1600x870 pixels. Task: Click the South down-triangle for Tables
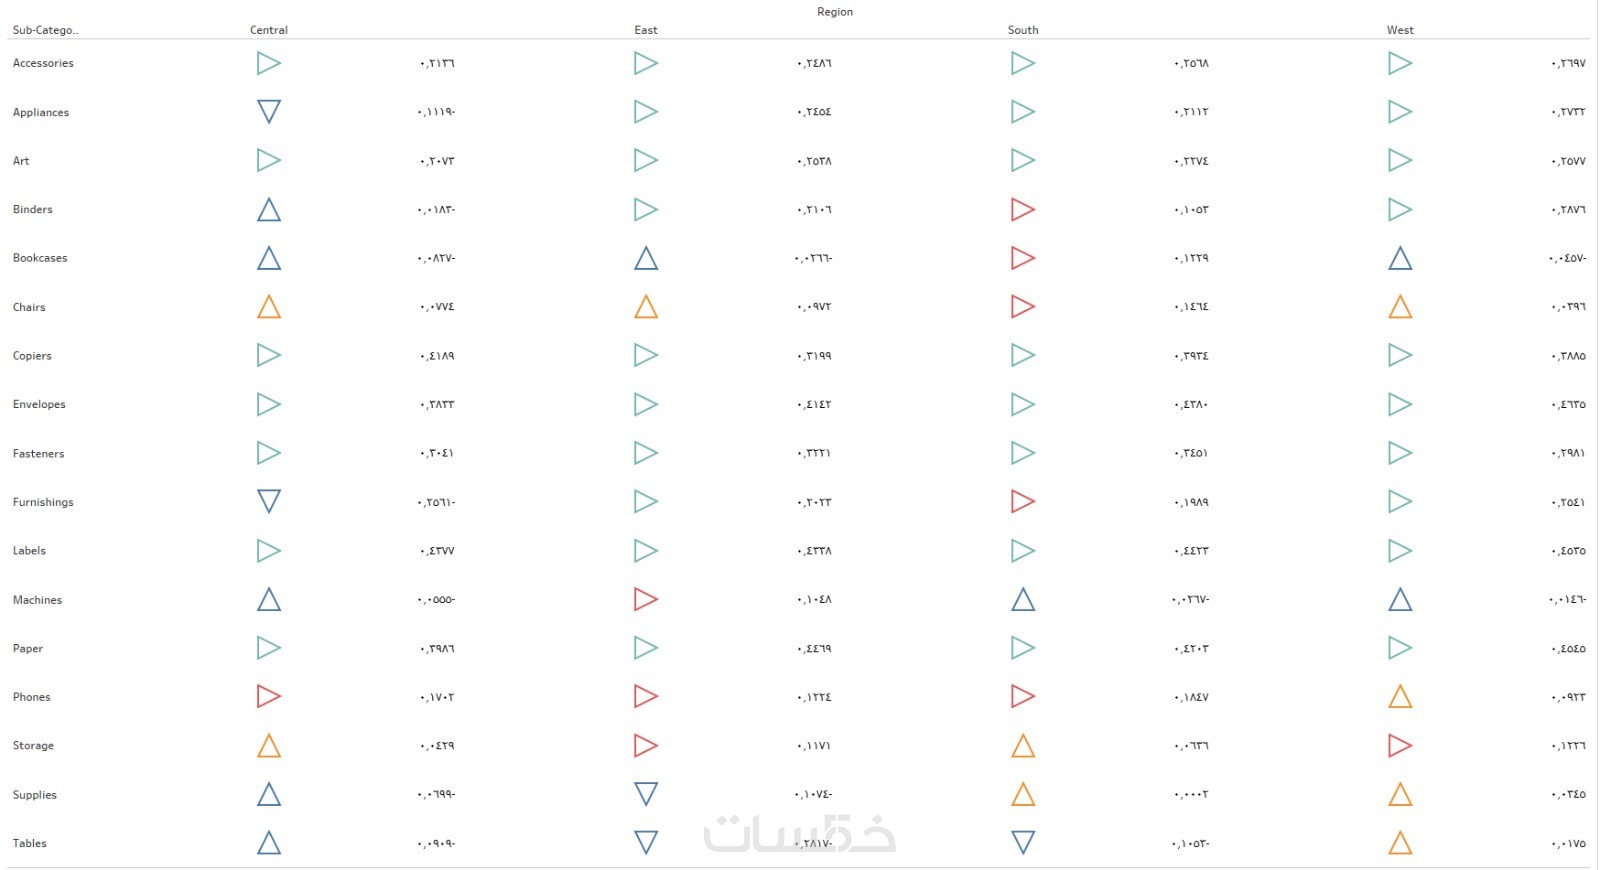1023,842
